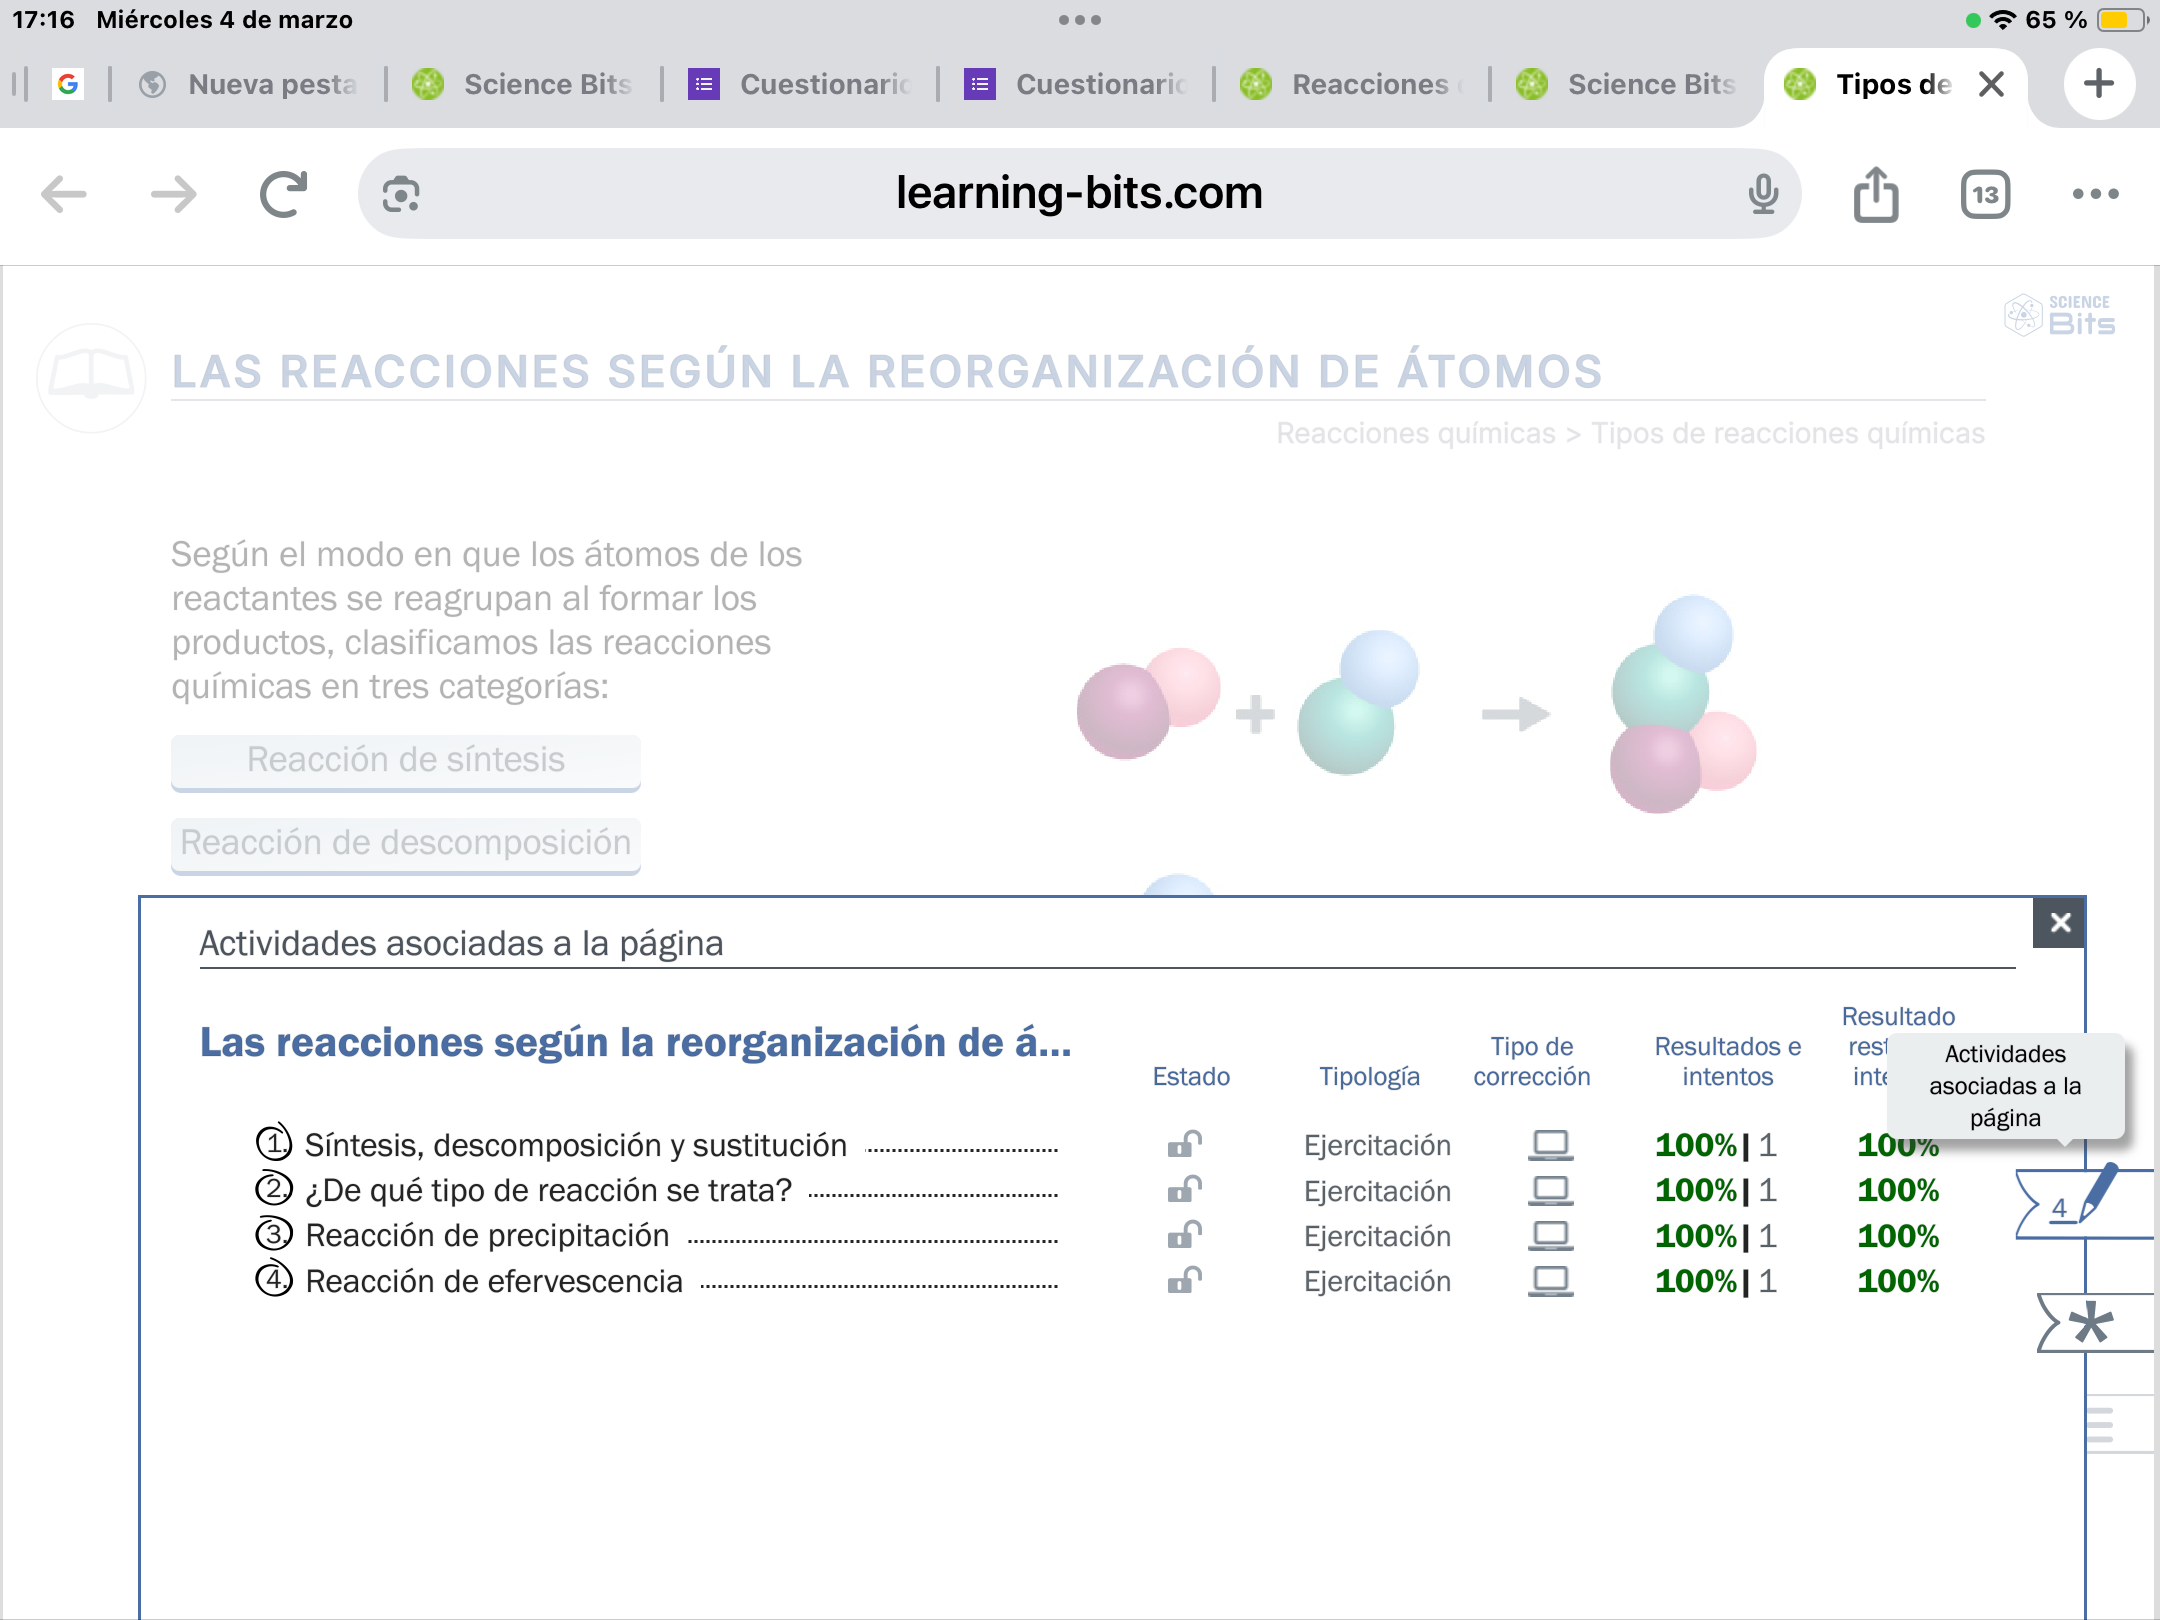Open the tab overview showing 13
Image resolution: width=2160 pixels, height=1620 pixels.
tap(1985, 194)
